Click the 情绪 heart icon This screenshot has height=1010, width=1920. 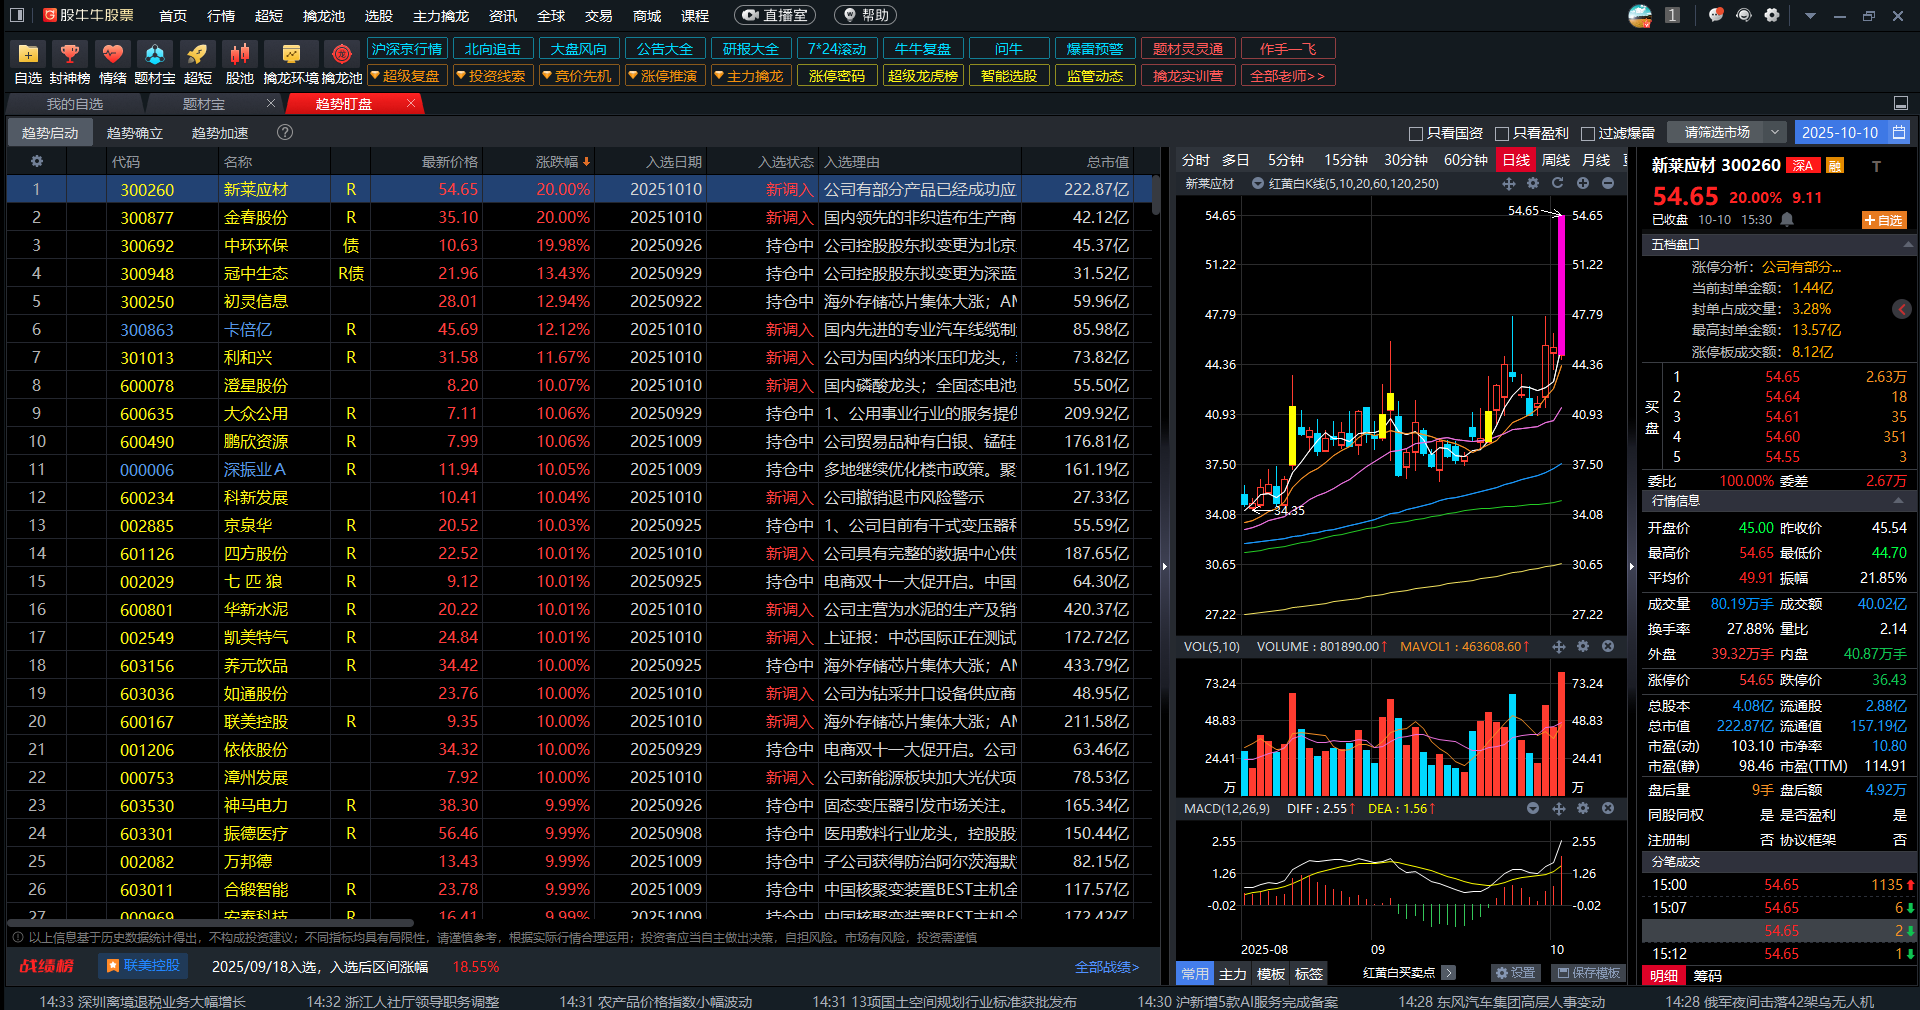(112, 55)
